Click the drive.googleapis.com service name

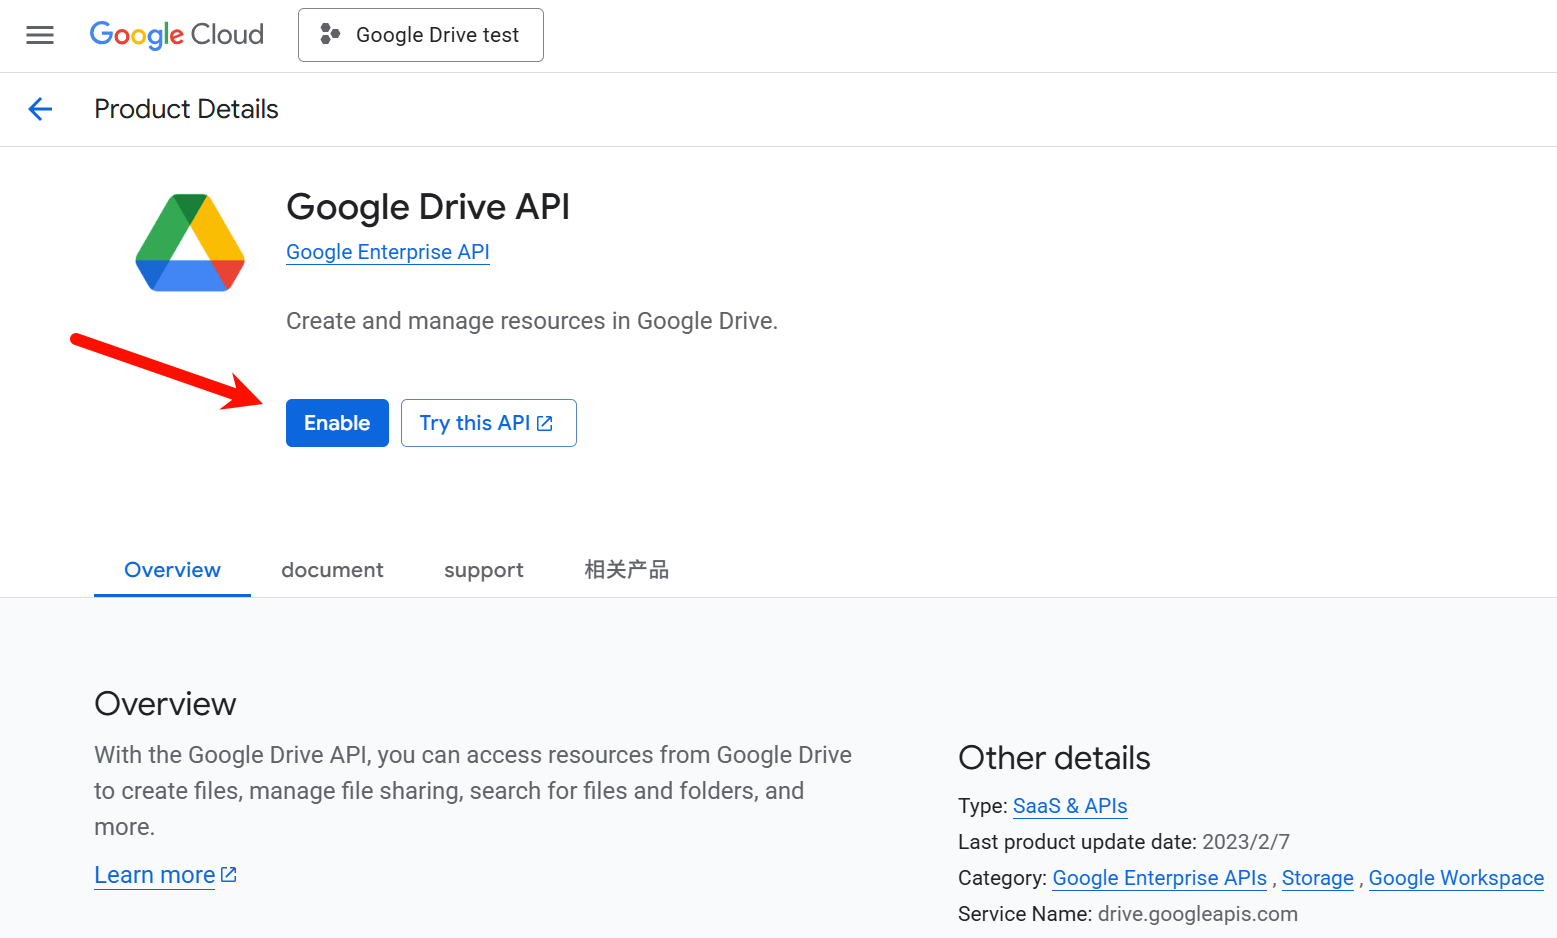(1198, 914)
